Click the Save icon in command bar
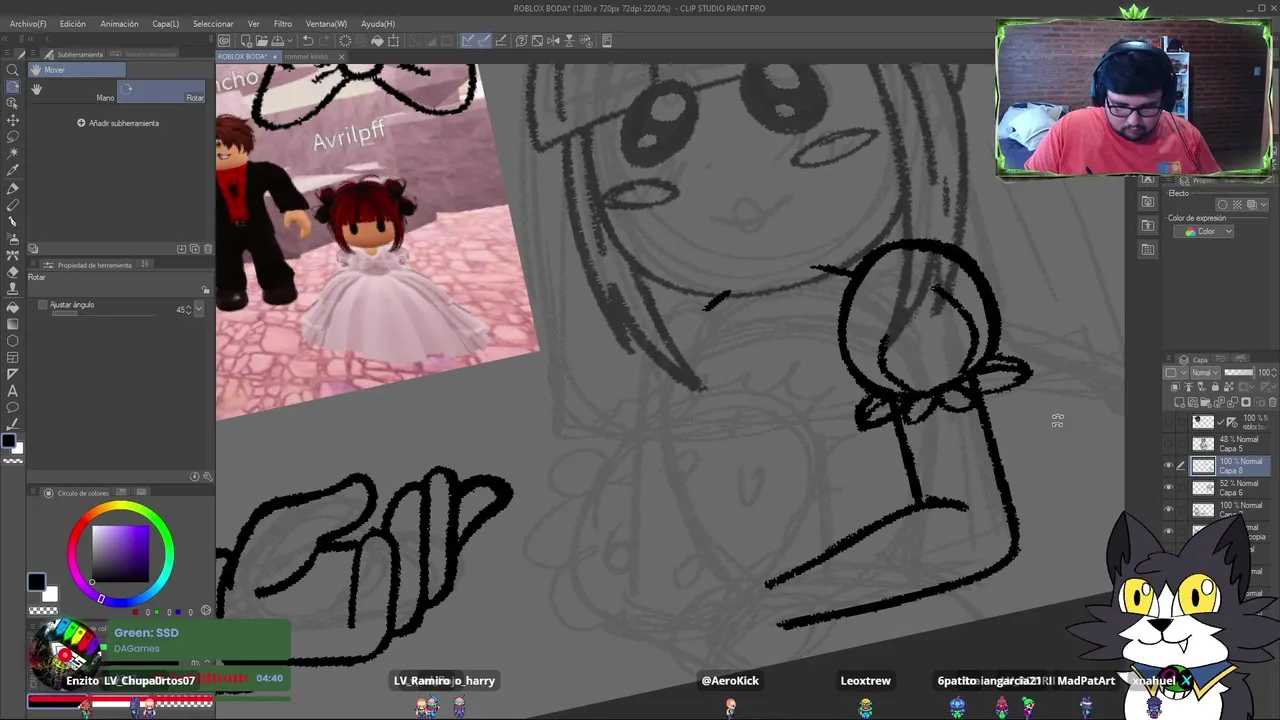The image size is (1280, 720). [x=279, y=41]
